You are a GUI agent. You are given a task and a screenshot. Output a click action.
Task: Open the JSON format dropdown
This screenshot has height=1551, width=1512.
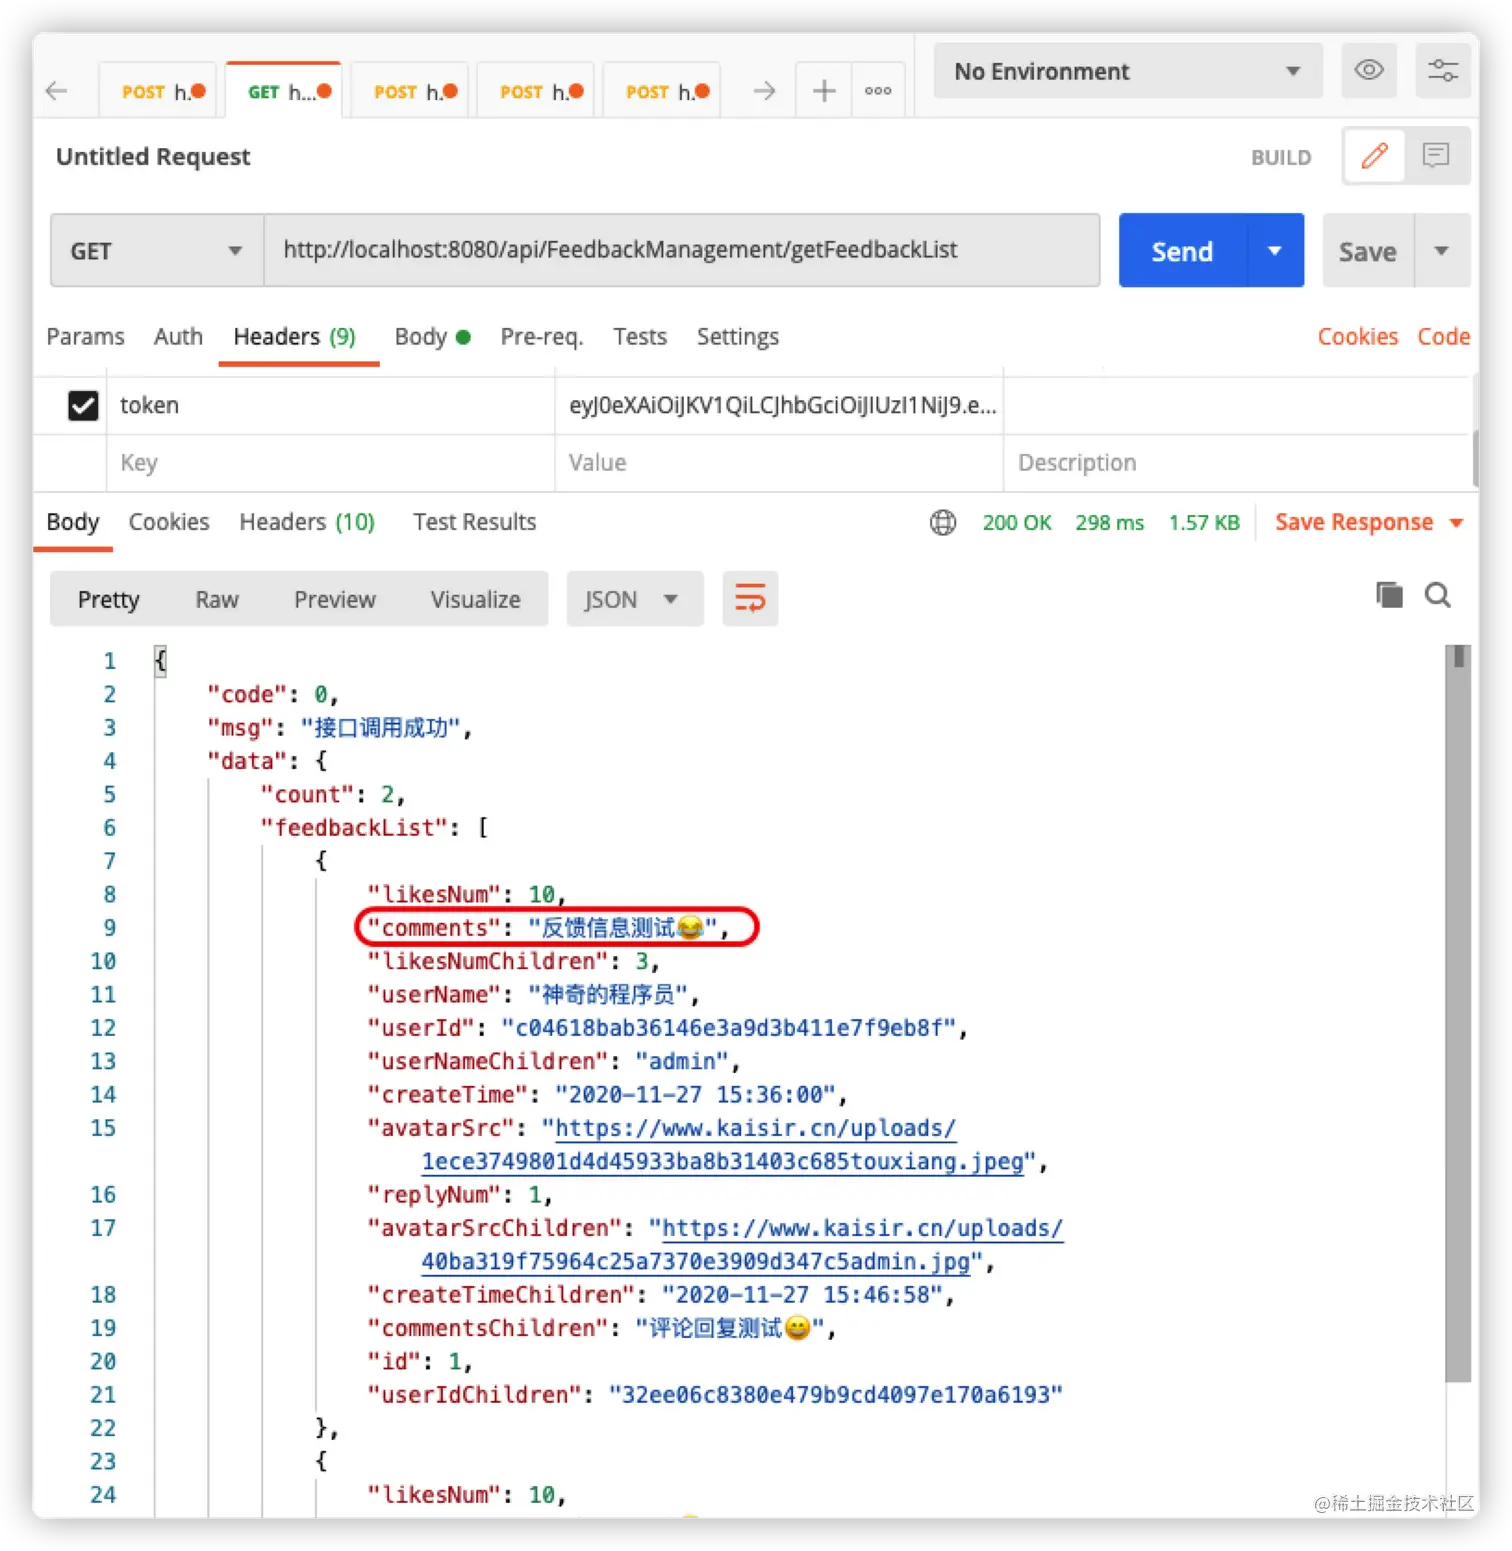(634, 599)
